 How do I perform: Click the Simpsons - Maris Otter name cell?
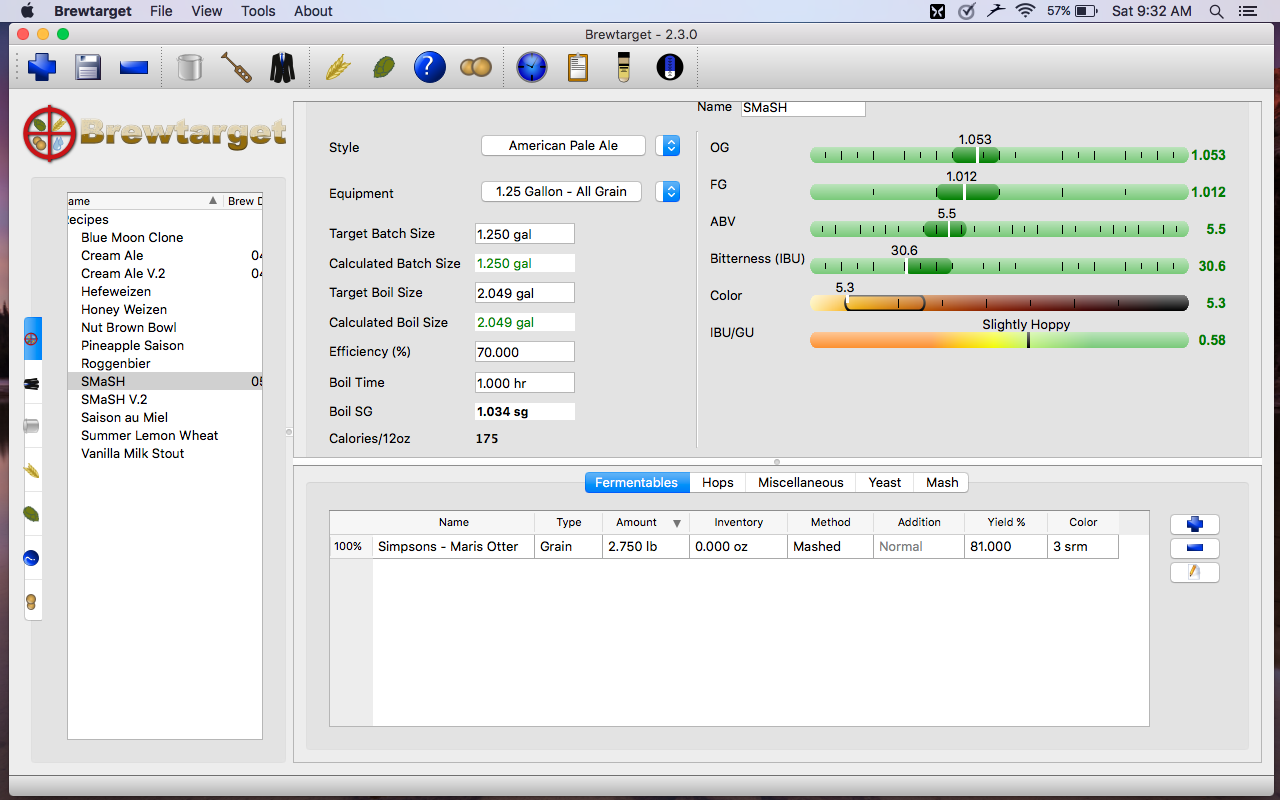tap(453, 547)
